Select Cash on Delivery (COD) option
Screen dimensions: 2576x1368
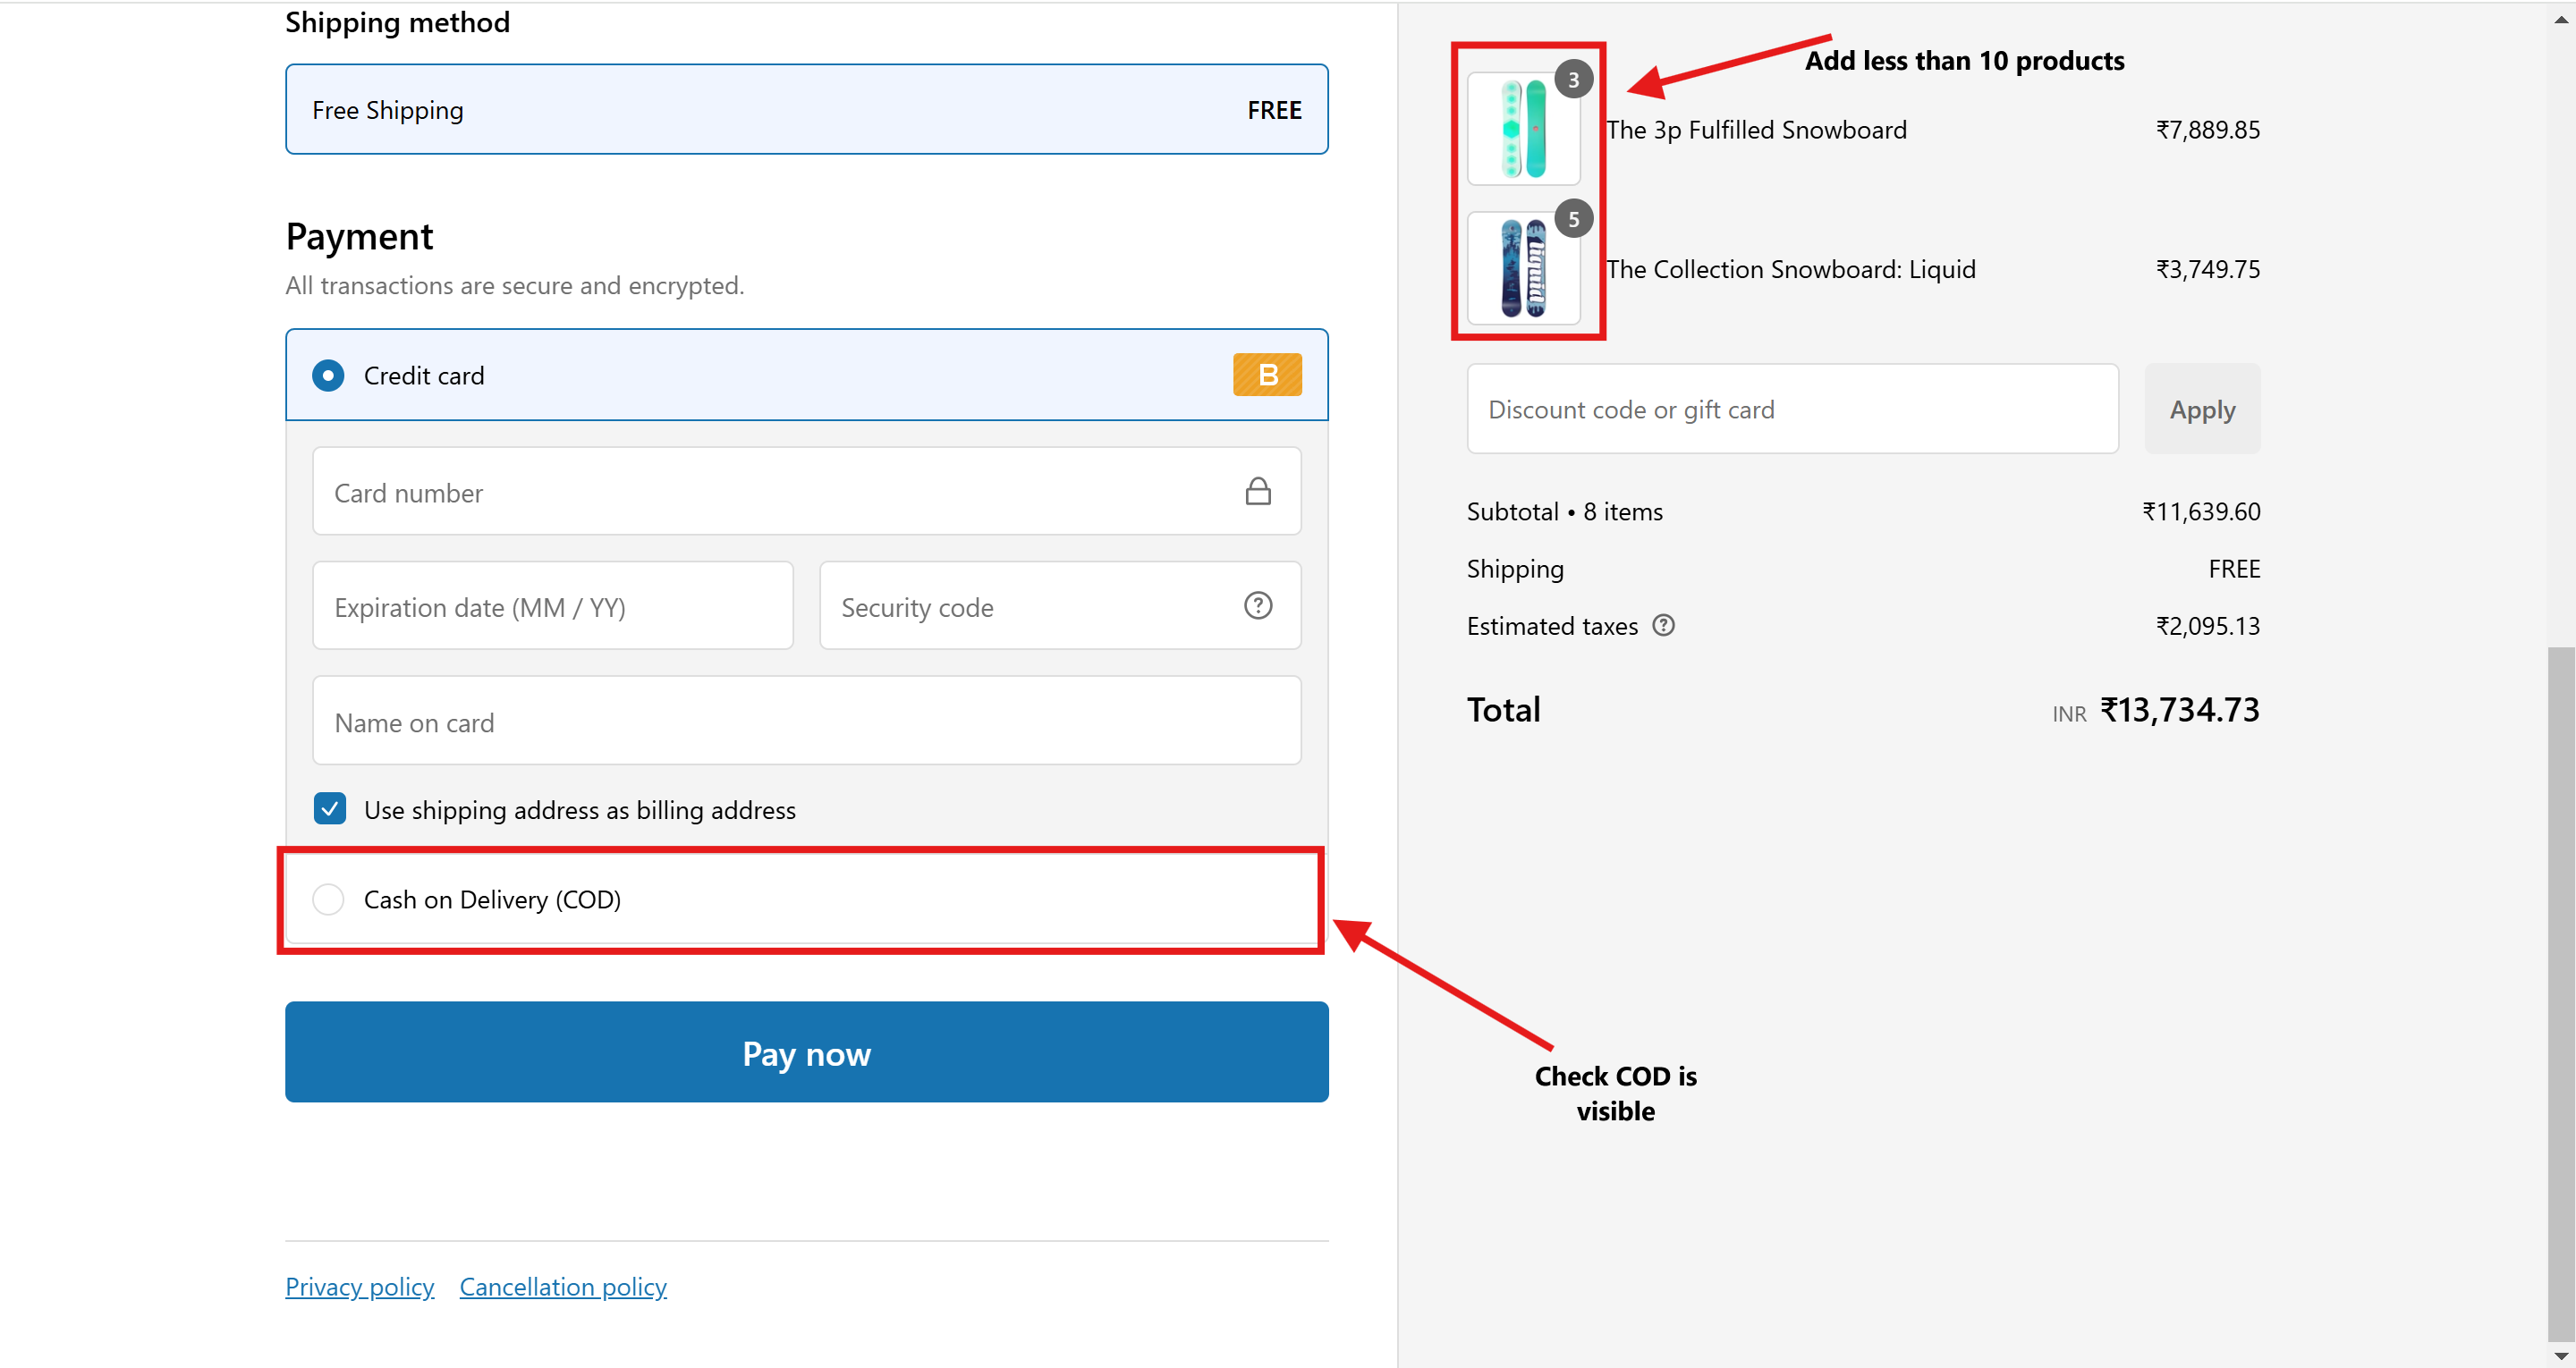pos(328,899)
